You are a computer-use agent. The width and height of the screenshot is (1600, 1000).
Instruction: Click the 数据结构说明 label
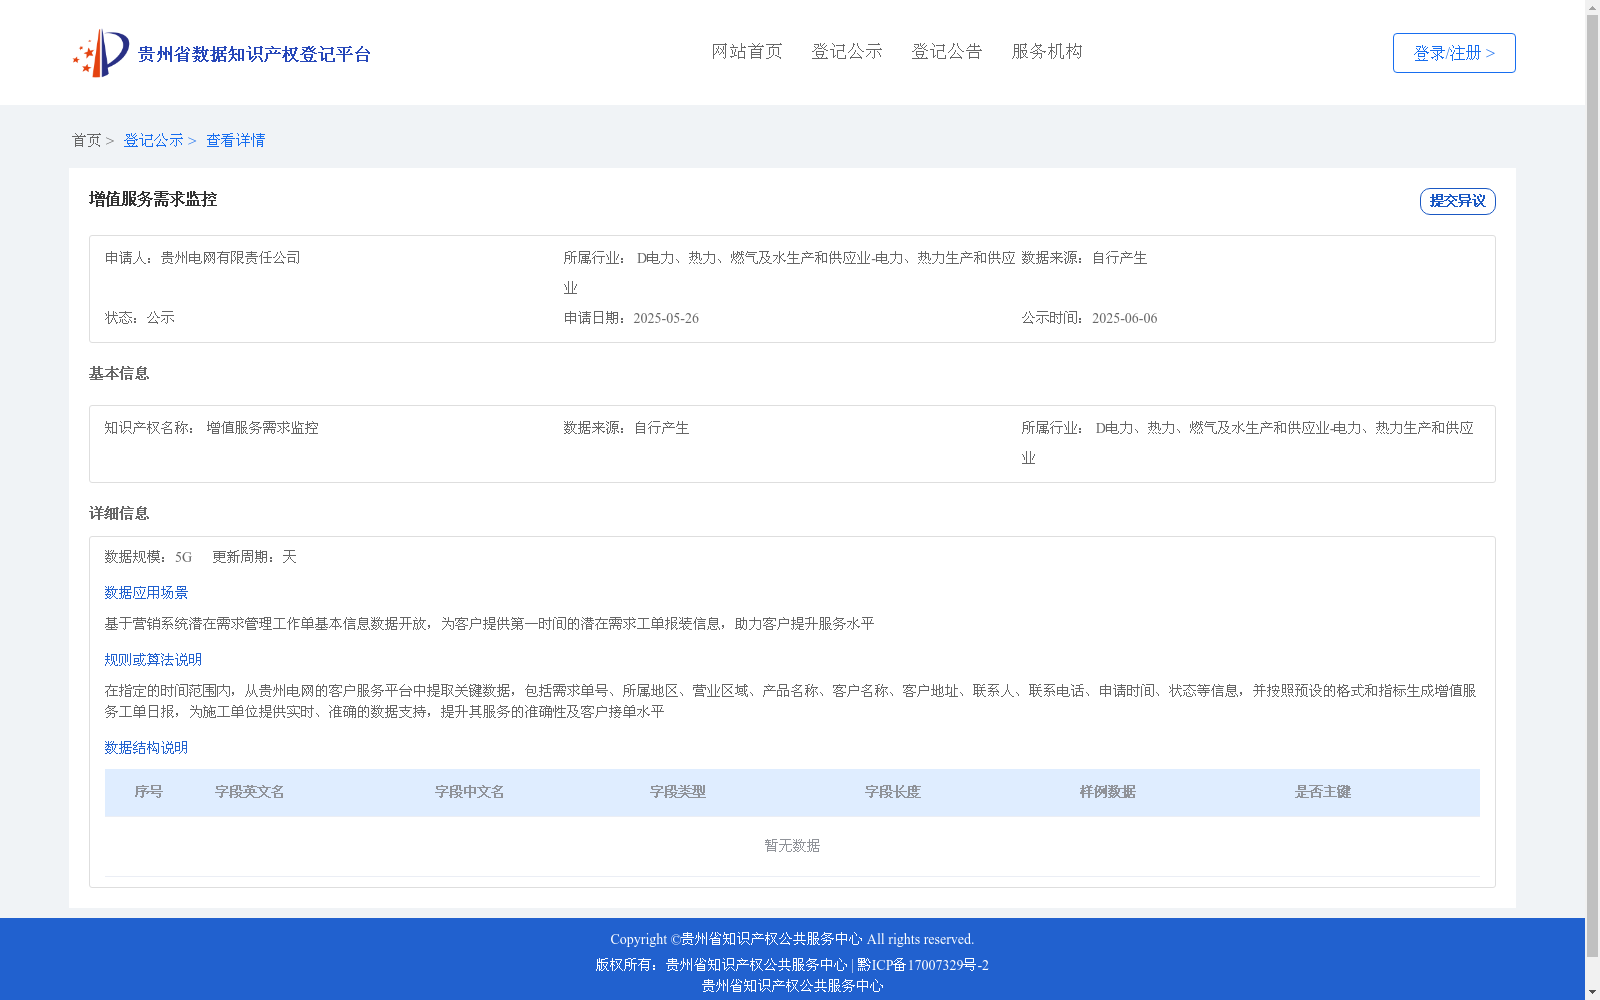[x=146, y=748]
